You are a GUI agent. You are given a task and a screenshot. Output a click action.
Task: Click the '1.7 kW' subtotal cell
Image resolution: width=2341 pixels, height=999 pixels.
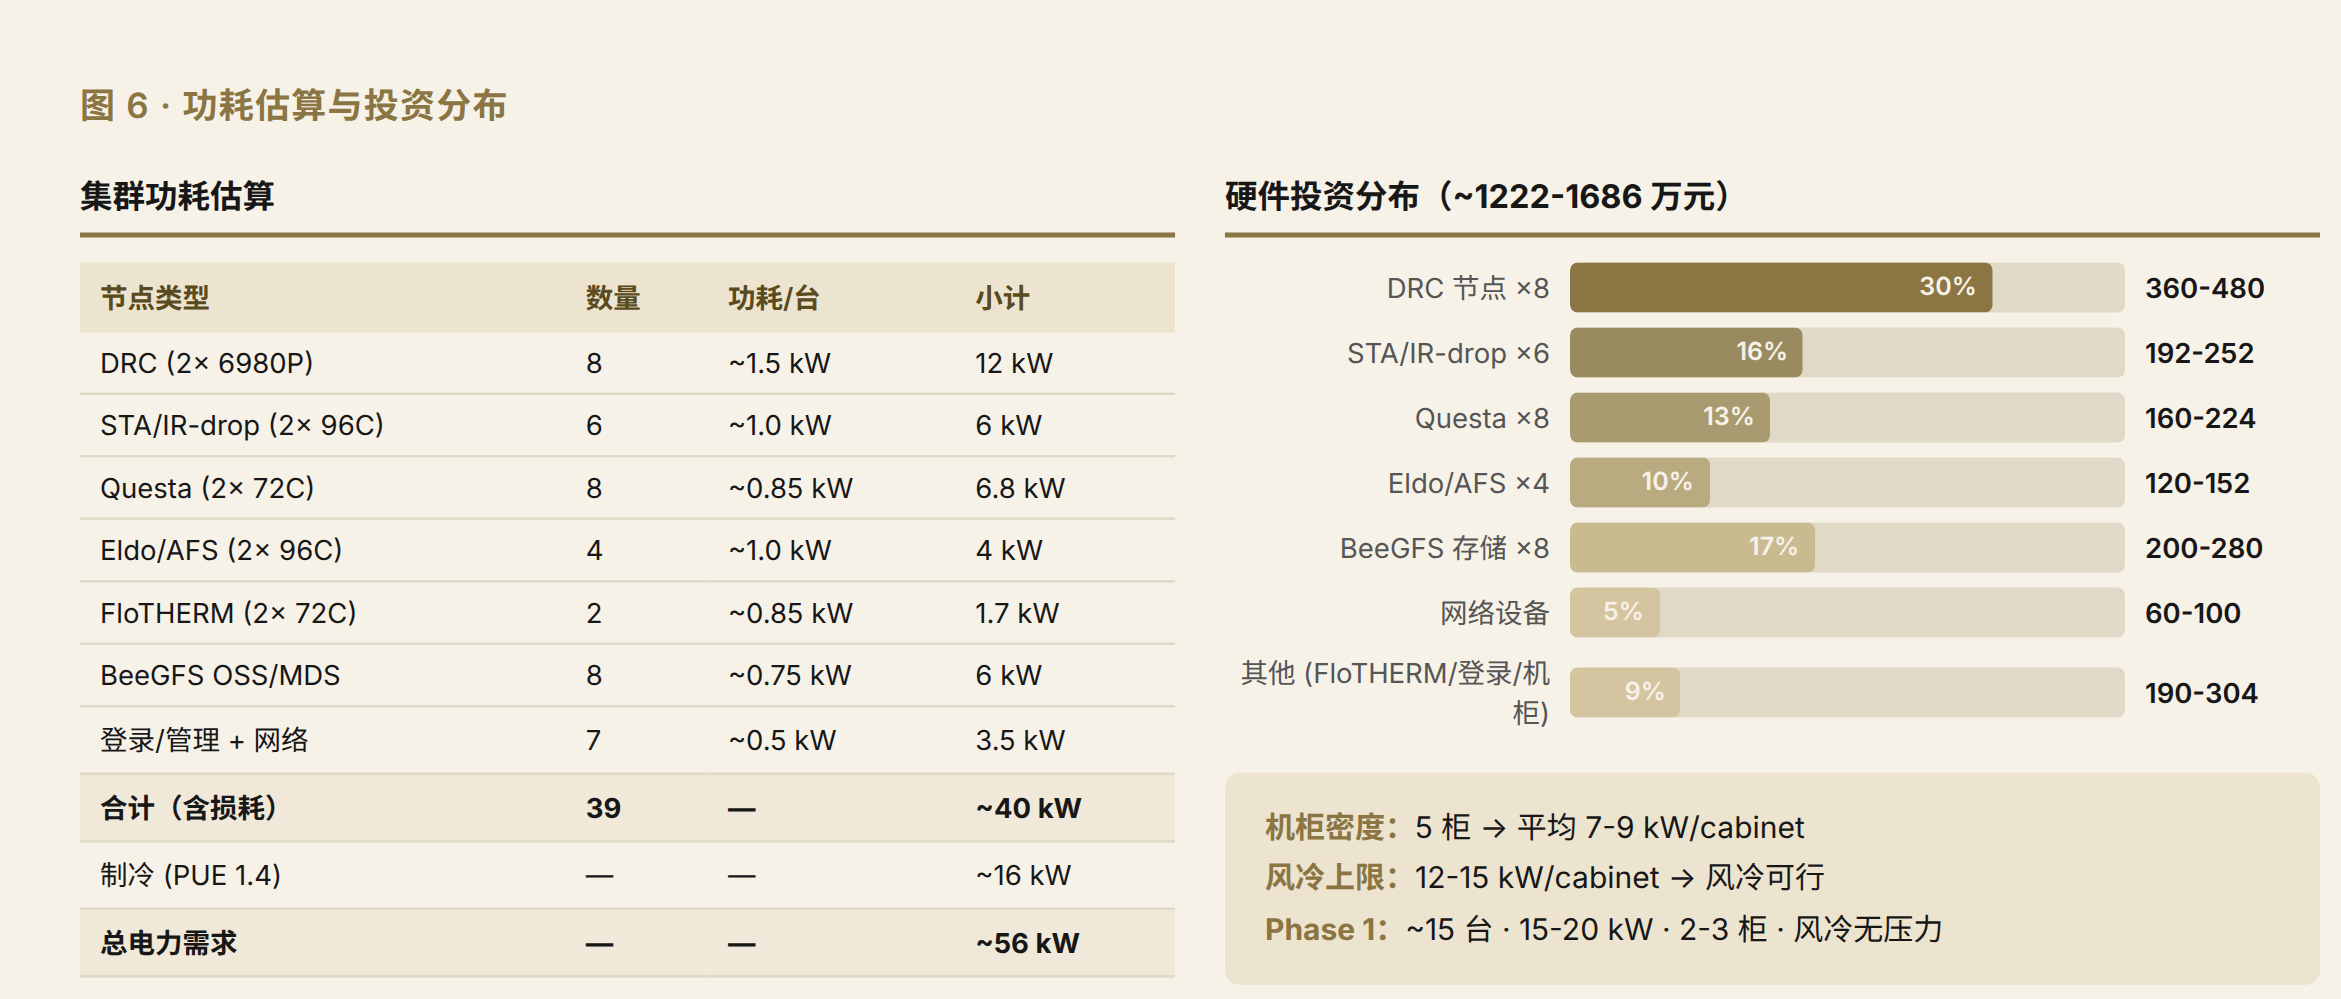coord(1017,613)
